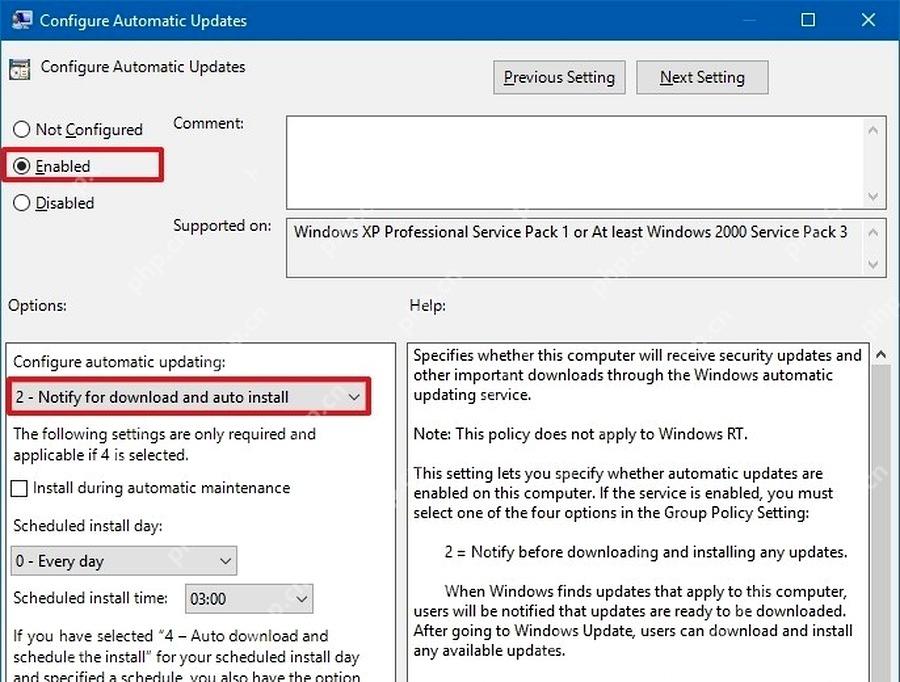This screenshot has height=682, width=900.
Task: Click the Comment box scroll up arrow
Action: pos(873,130)
